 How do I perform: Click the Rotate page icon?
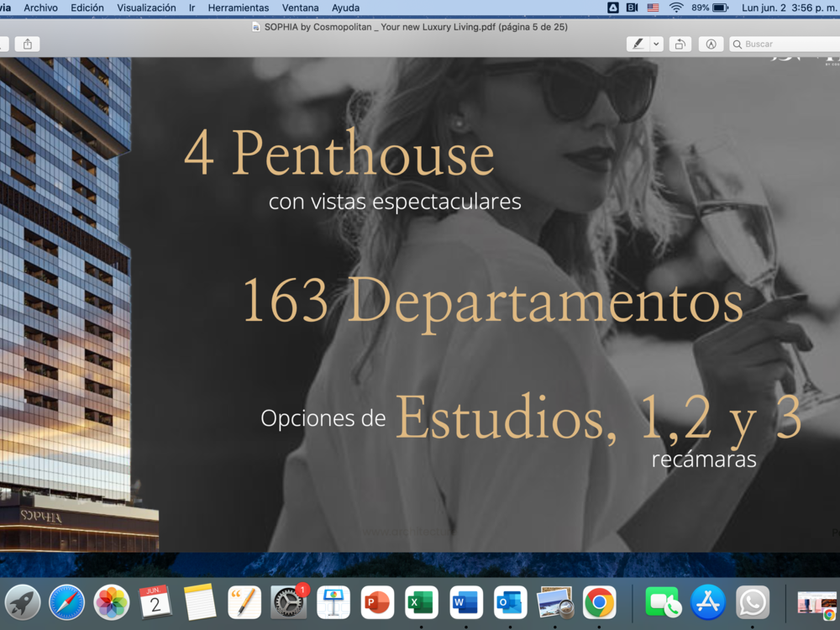[680, 44]
